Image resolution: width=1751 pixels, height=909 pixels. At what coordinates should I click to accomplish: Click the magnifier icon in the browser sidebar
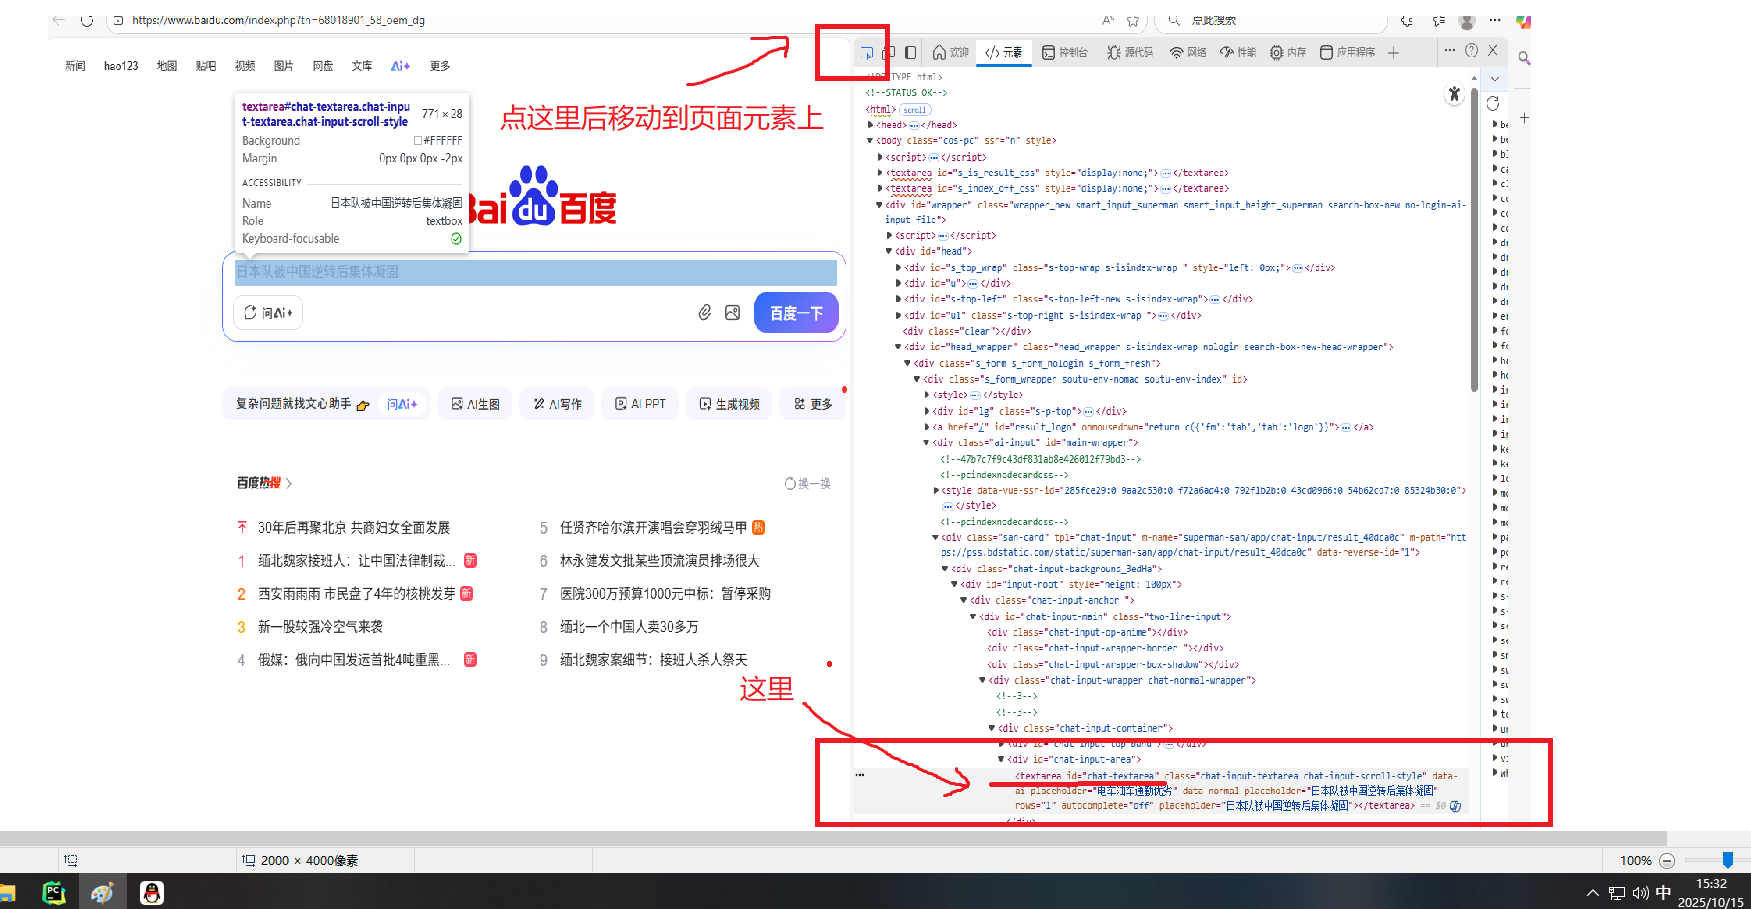pyautogui.click(x=1524, y=58)
